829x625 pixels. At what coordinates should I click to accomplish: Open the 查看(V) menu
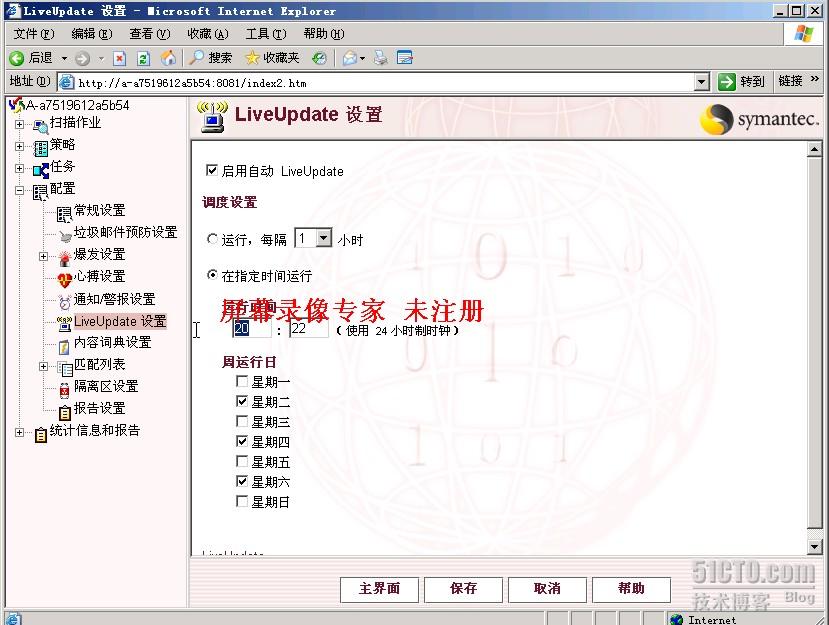[150, 34]
